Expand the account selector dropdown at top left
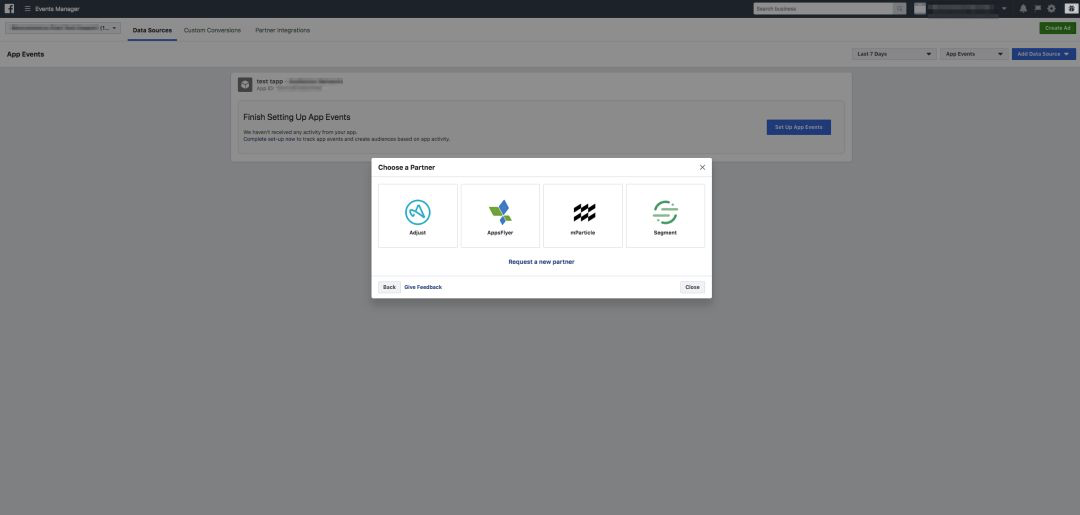The height and width of the screenshot is (515, 1080). pyautogui.click(x=63, y=28)
